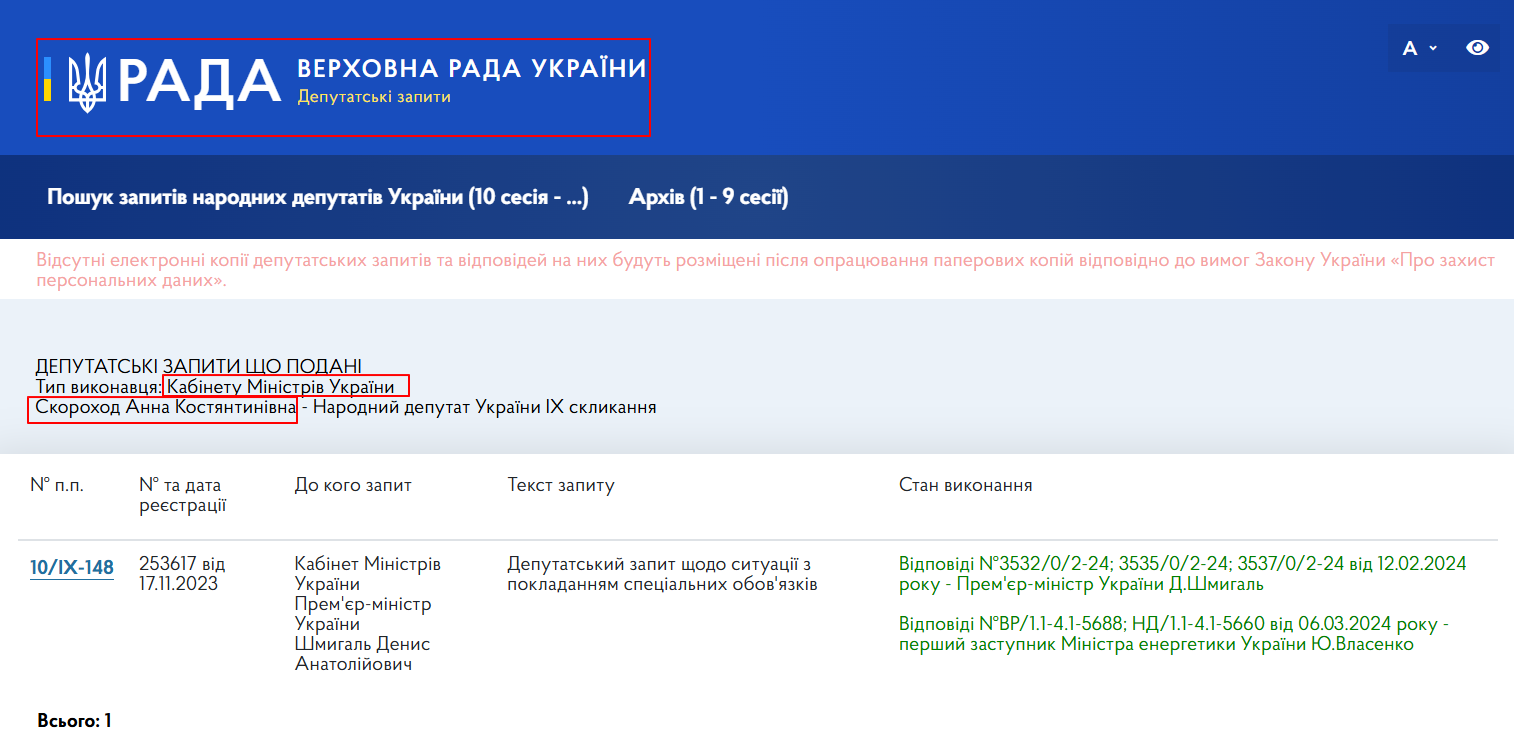Click the large 'РАДА' wordmark
The height and width of the screenshot is (742, 1514).
pyautogui.click(x=200, y=82)
